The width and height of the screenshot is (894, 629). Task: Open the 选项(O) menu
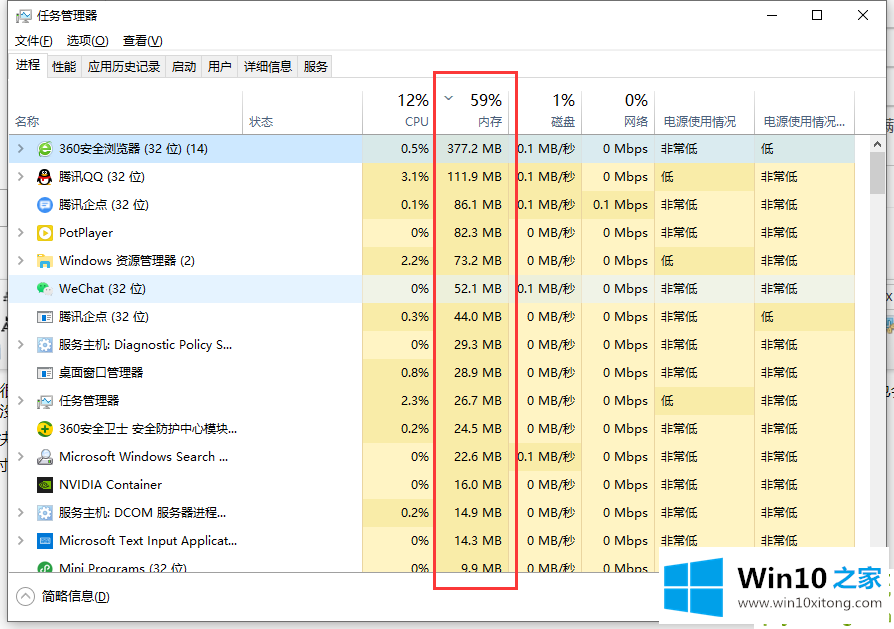tap(87, 41)
